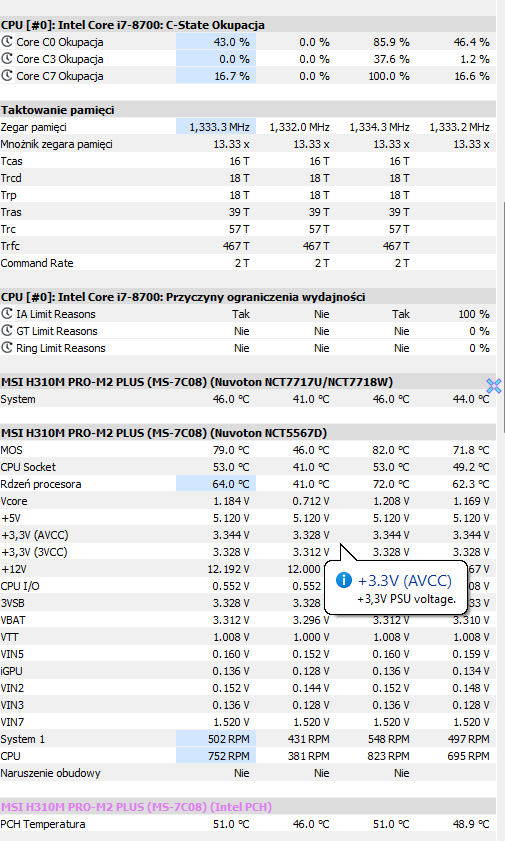This screenshot has height=841, width=505.
Task: Select the CPU C-State Okupacja section header
Action: point(248,25)
